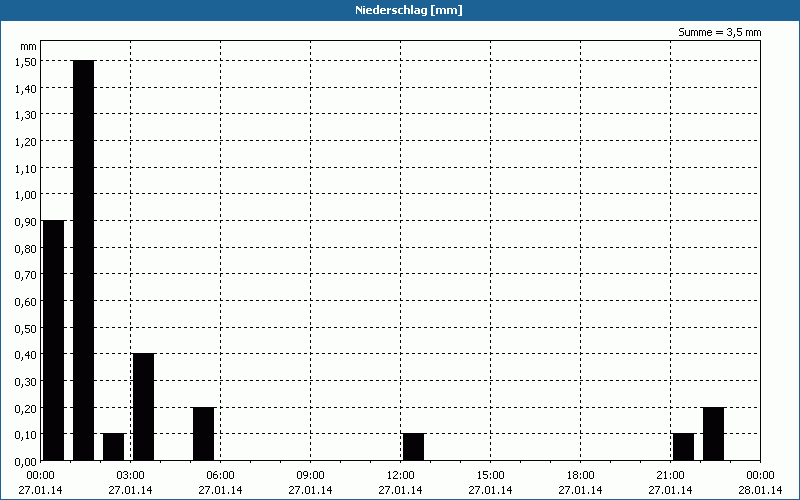The image size is (800, 500).
Task: Click the 28.01.14 date label
Action: (x=760, y=490)
